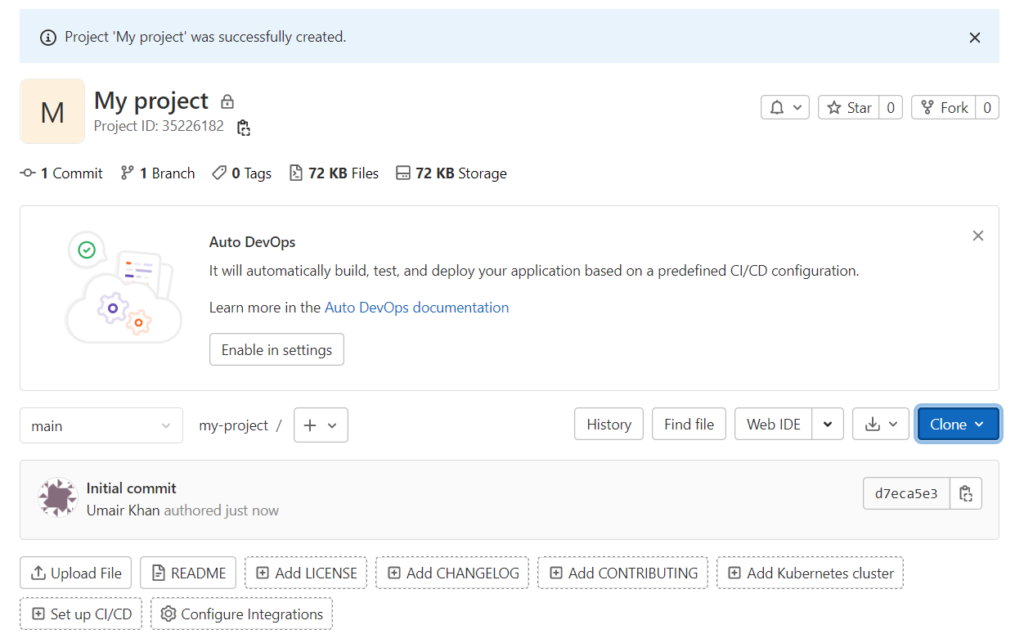This screenshot has width=1024, height=643.
Task: Copy the project ID to clipboard
Action: [243, 128]
